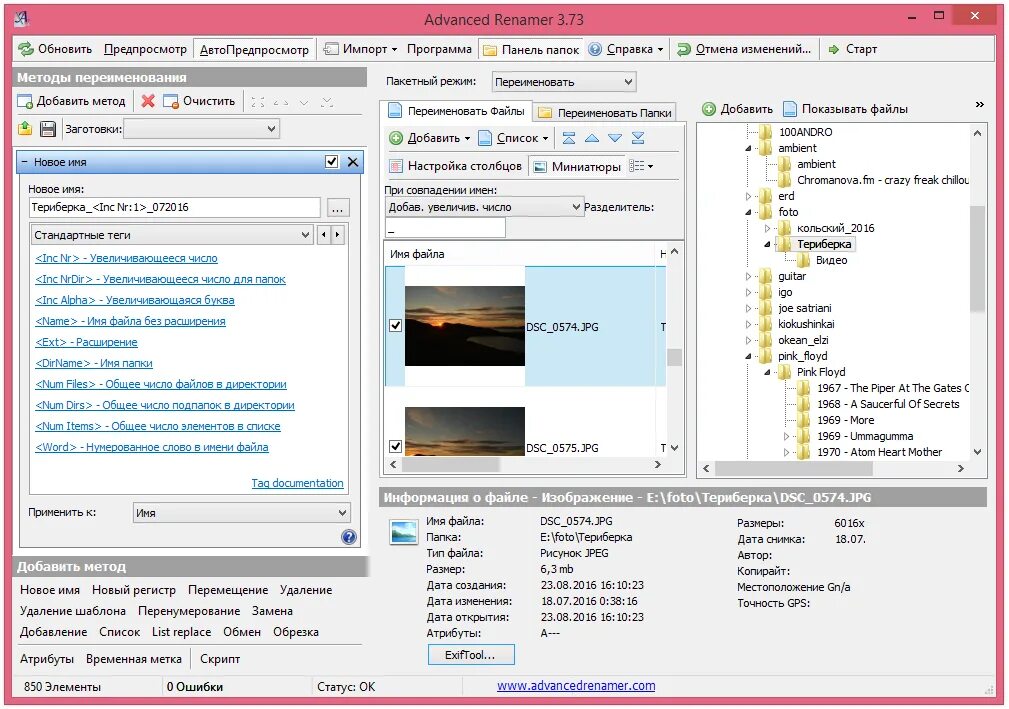Click <Inc Alpha> Увеличивающаяся буква link
This screenshot has height=709, width=1009.
[134, 300]
